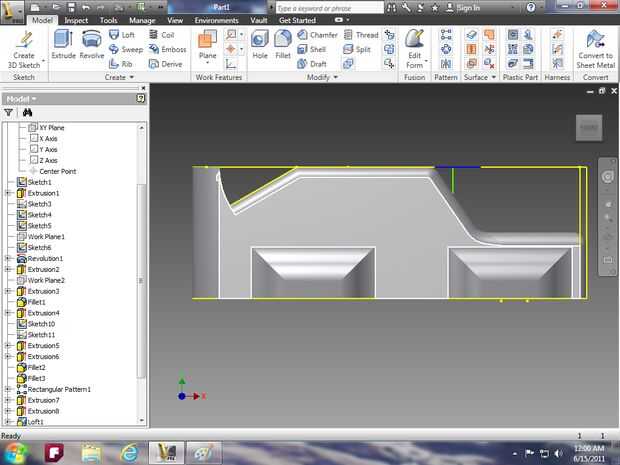Open the Environments tab
This screenshot has height=465, width=620.
pos(216,20)
